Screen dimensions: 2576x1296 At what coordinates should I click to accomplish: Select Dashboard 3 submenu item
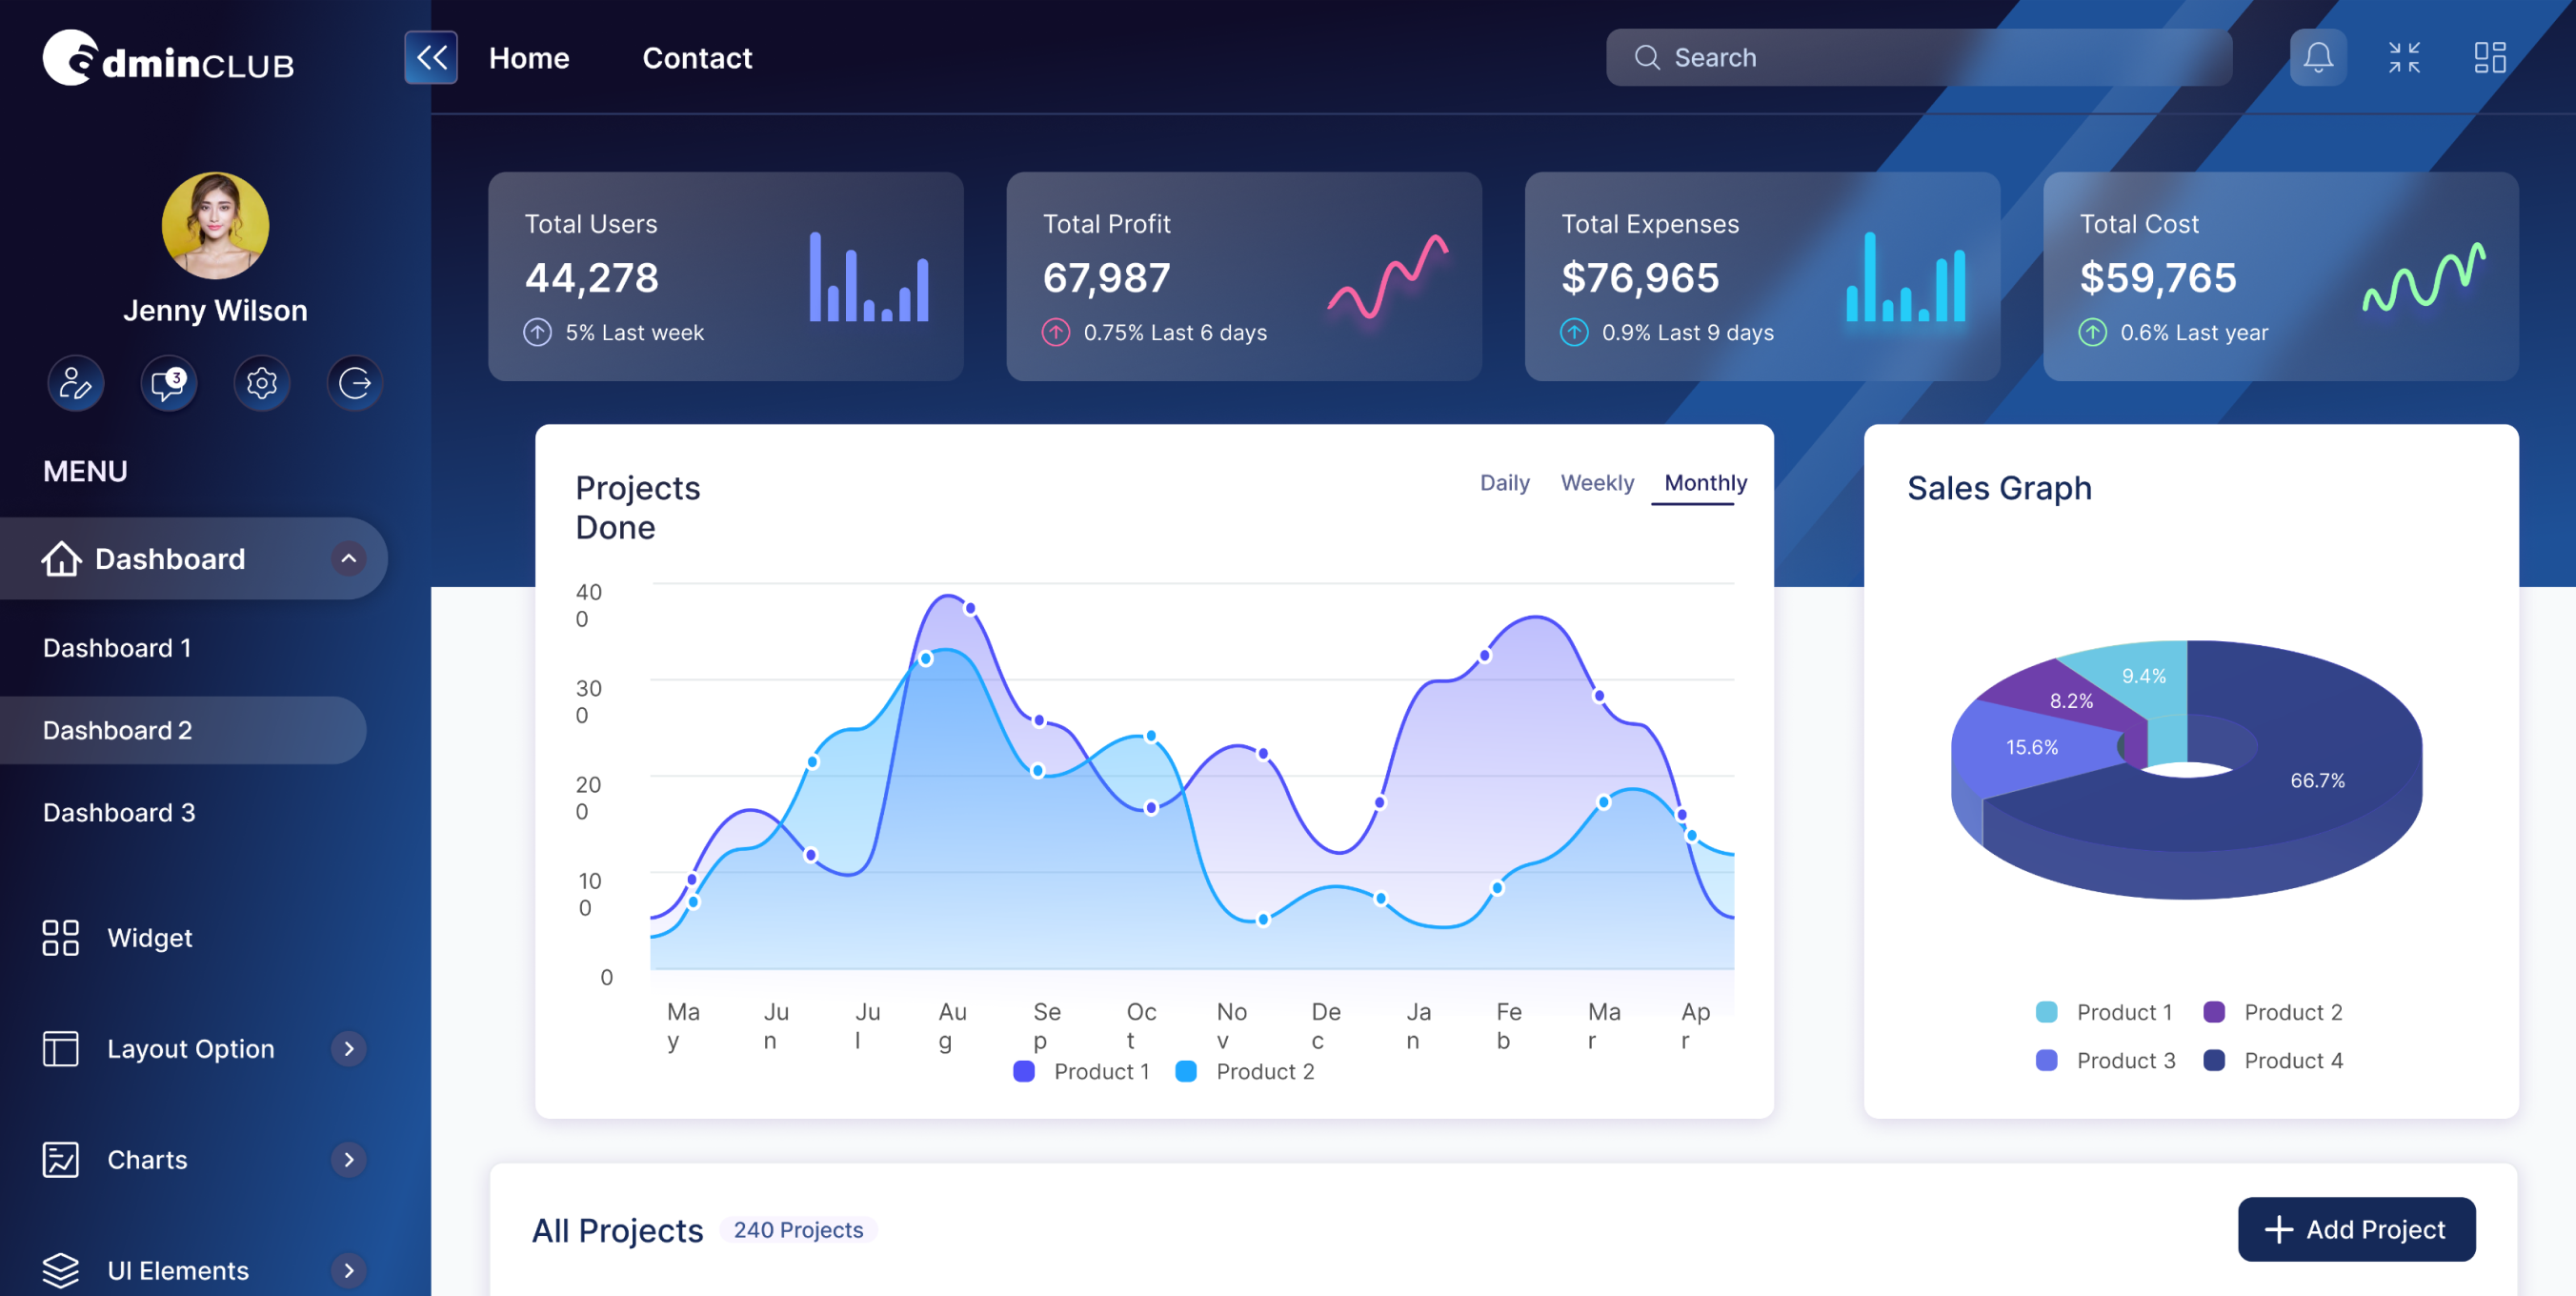[119, 812]
